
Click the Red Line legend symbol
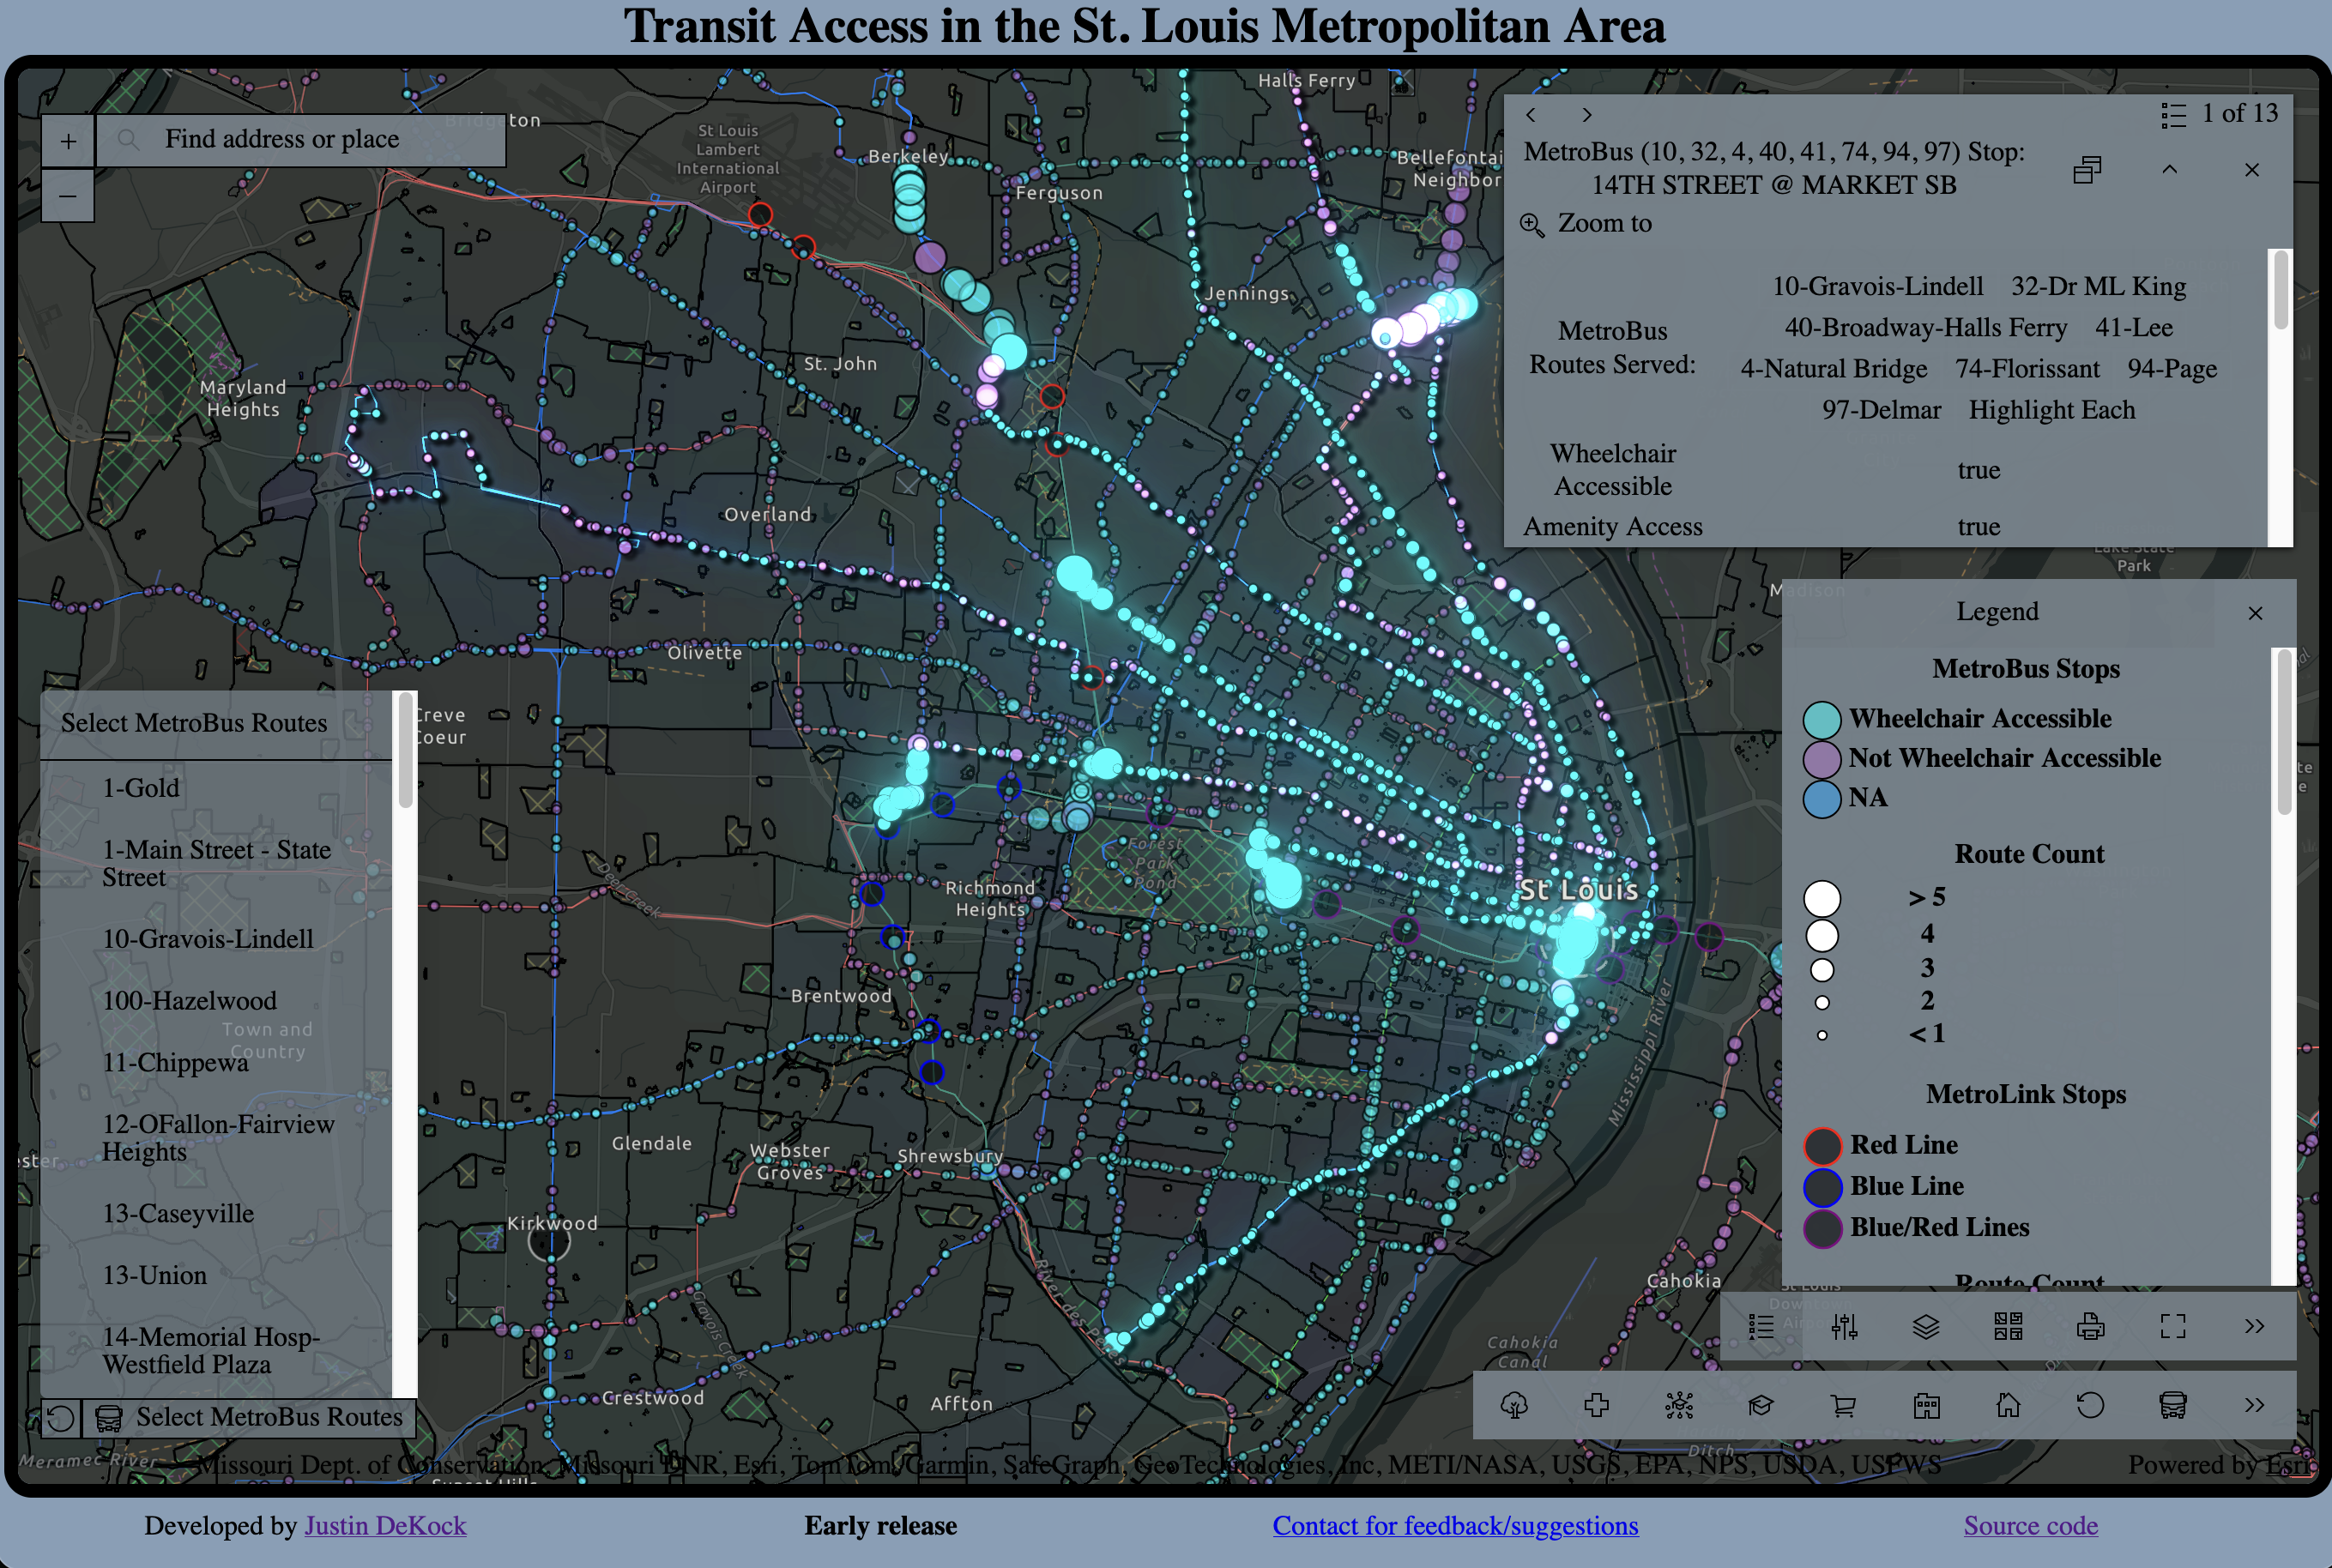pyautogui.click(x=1822, y=1146)
